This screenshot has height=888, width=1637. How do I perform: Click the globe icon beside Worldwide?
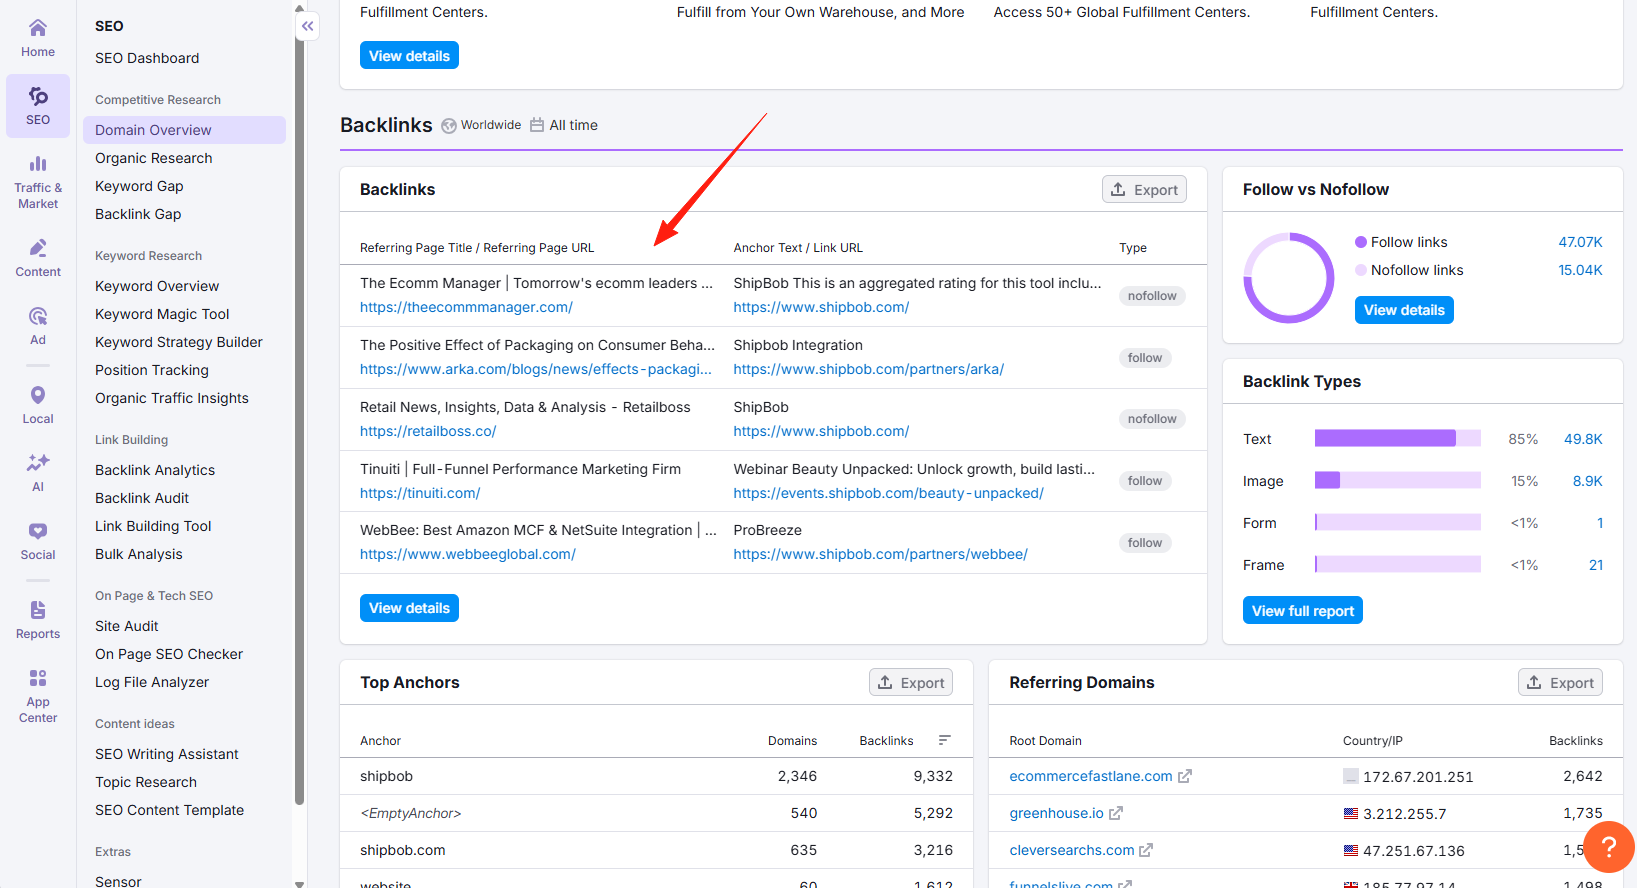[449, 126]
